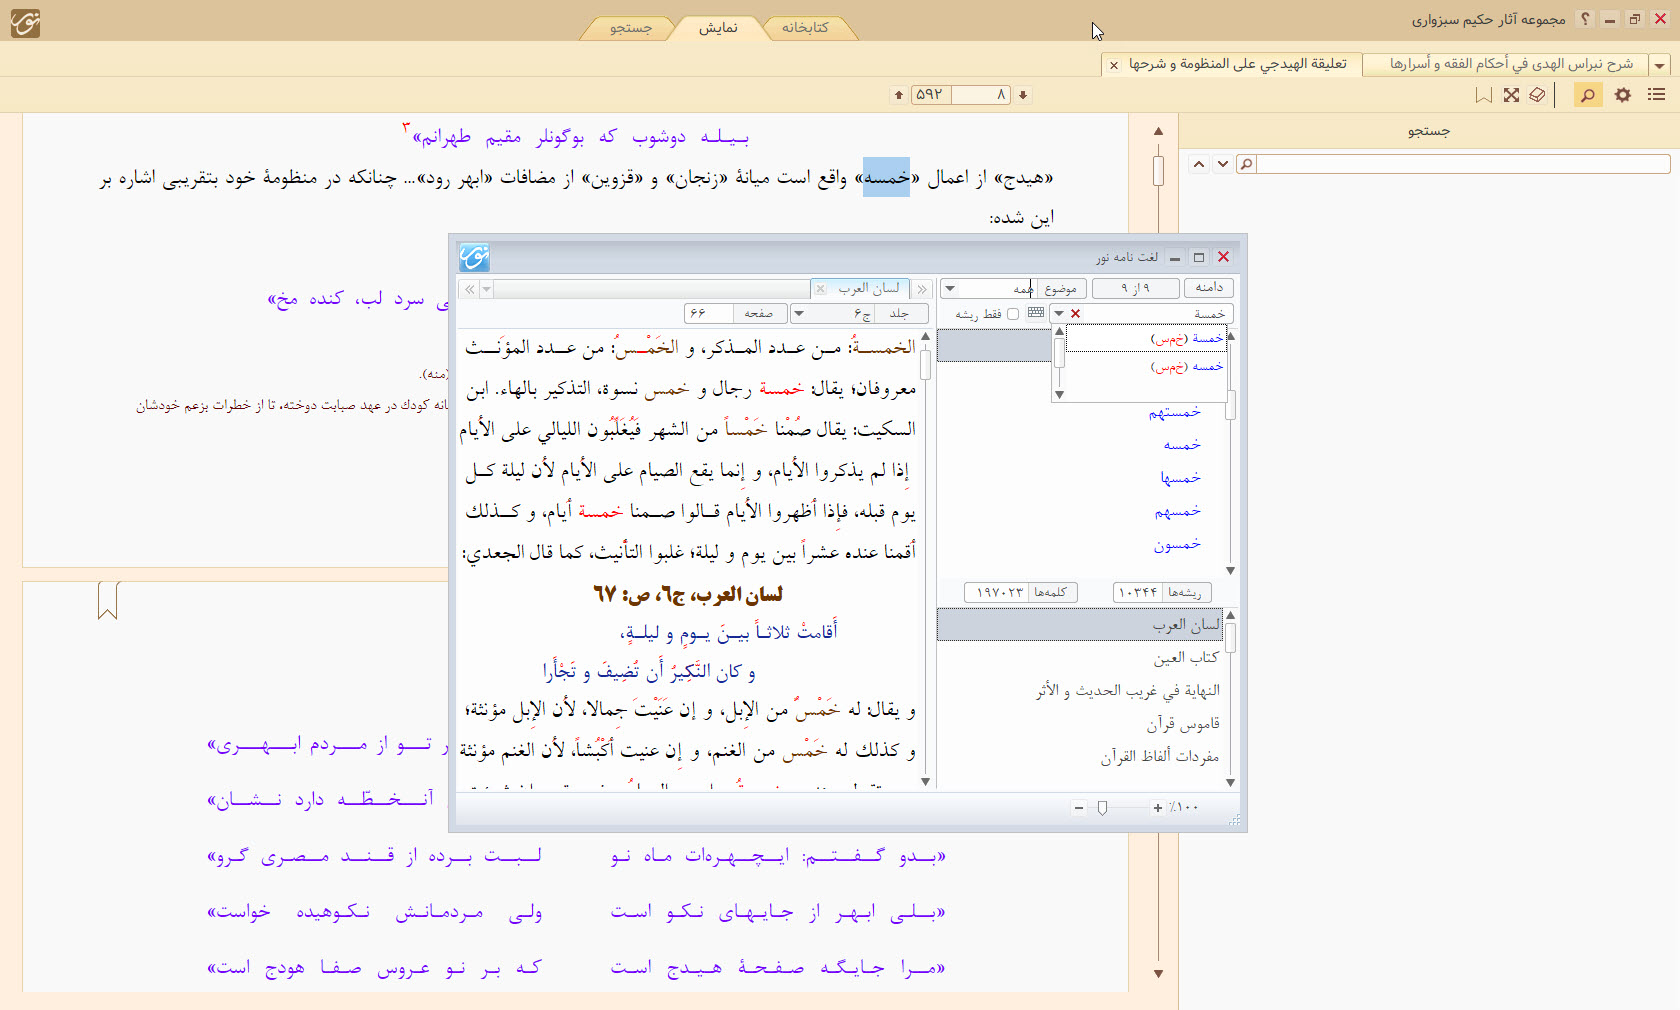
Task: Click in the main search text field
Action: pos(1462,164)
